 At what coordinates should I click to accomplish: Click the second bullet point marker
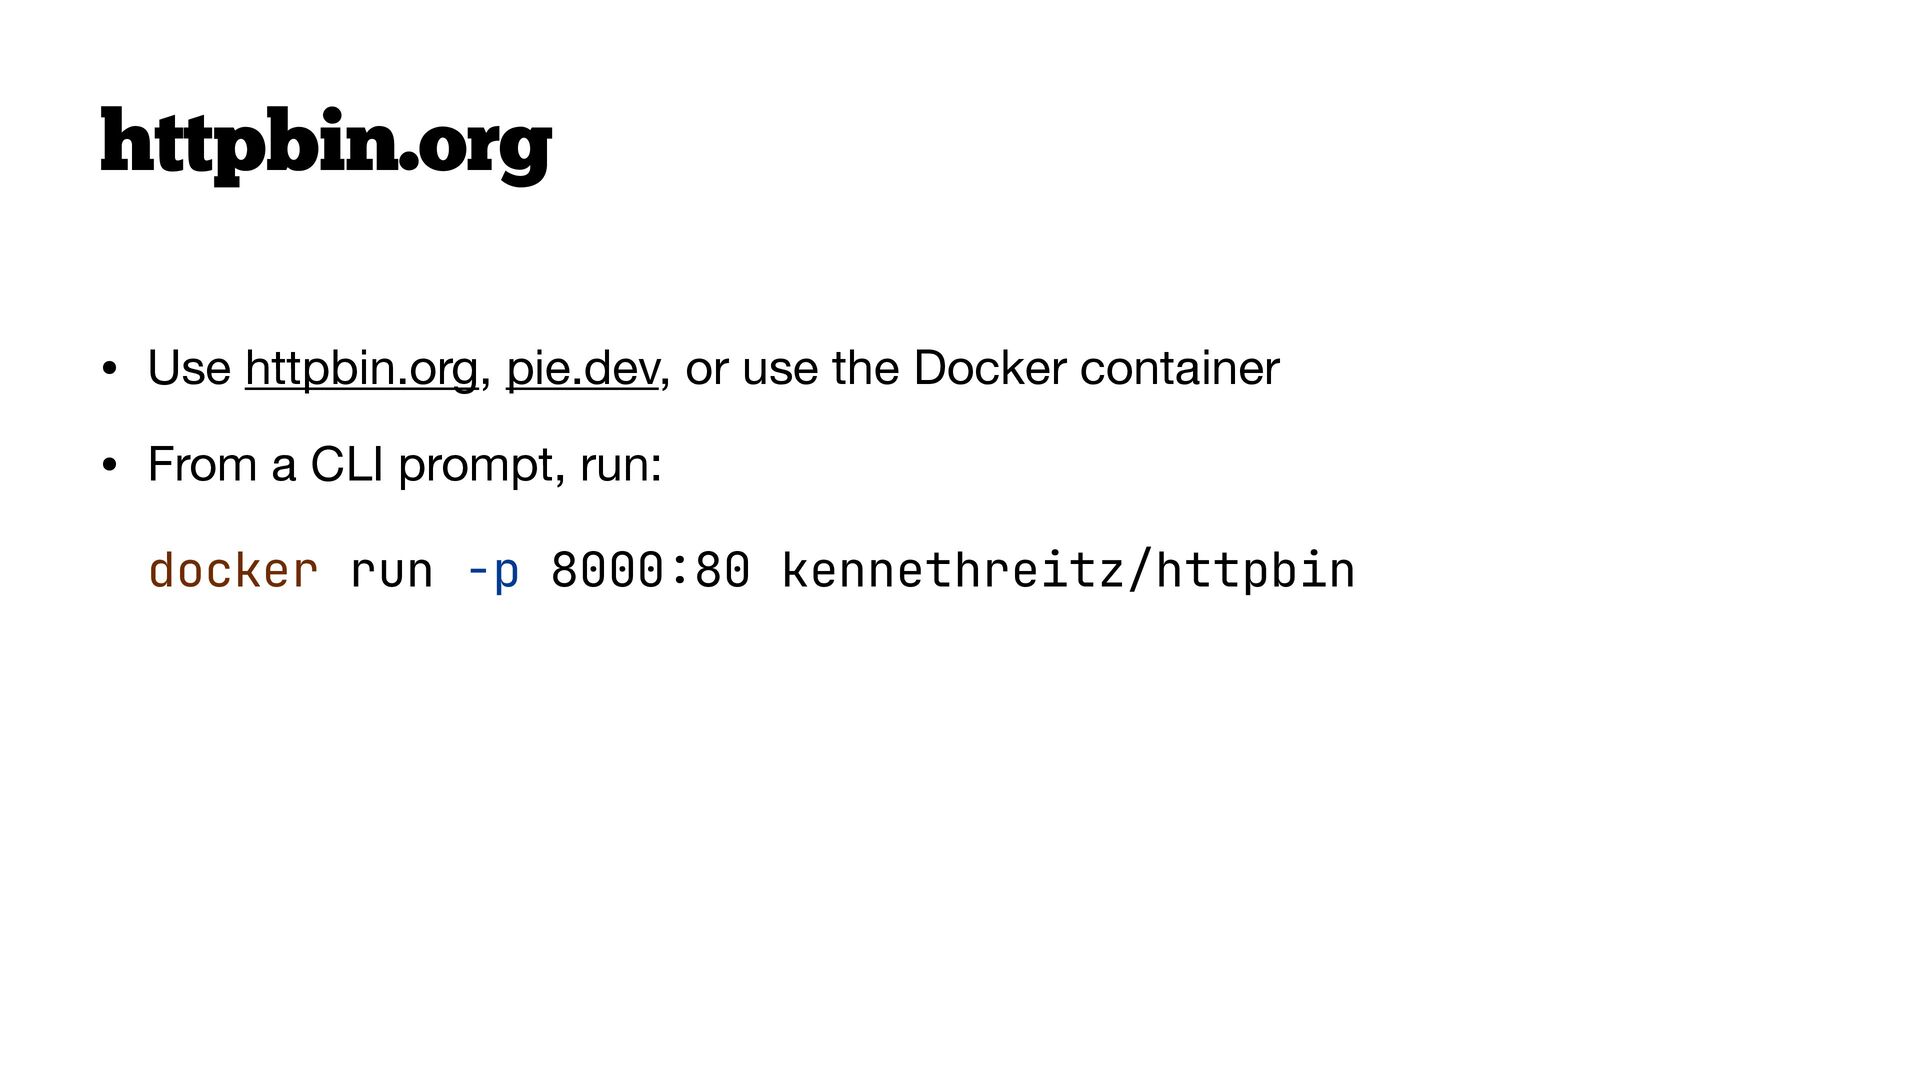tap(109, 466)
